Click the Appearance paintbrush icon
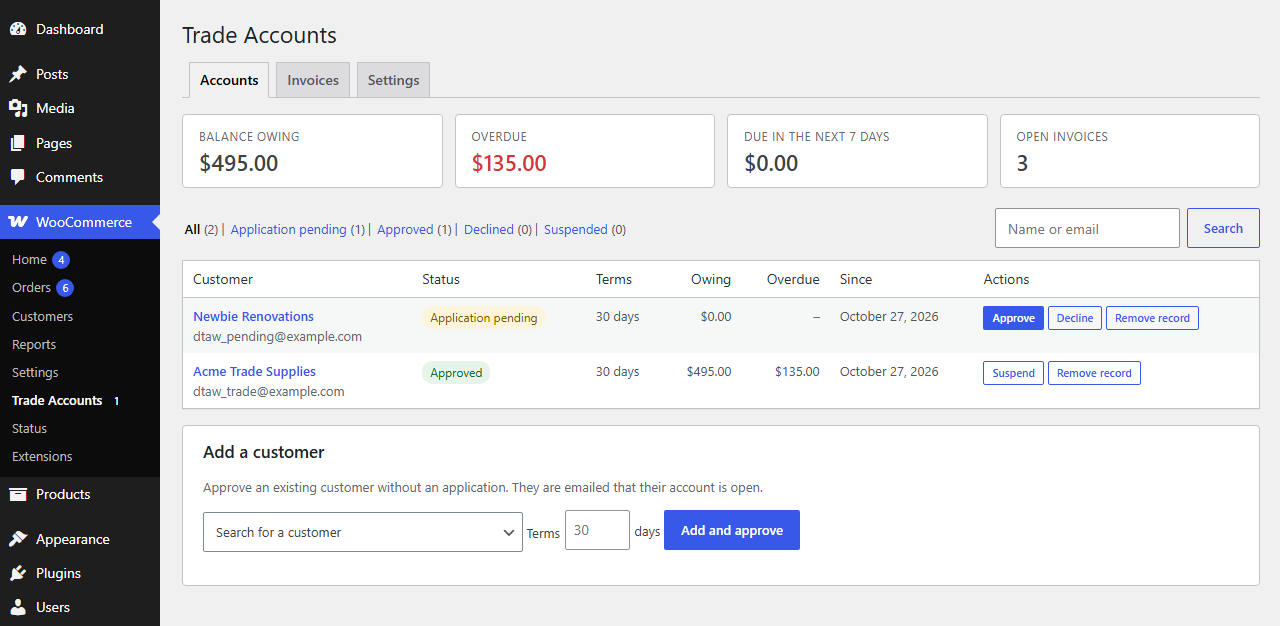Screen dimensions: 1280x626 pyautogui.click(x=18, y=539)
